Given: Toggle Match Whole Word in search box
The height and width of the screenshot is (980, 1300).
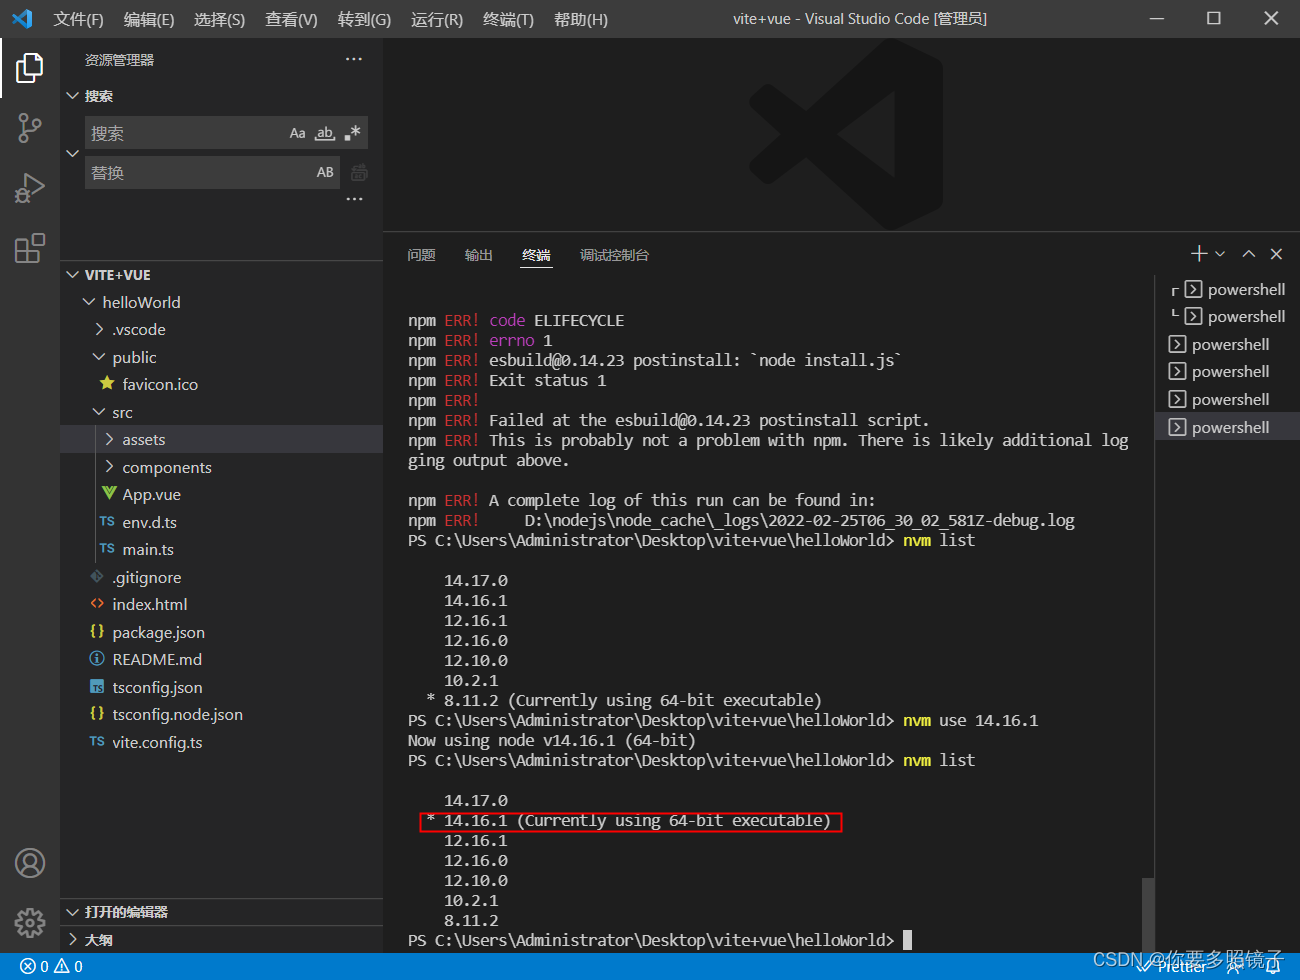Looking at the screenshot, I should [325, 133].
